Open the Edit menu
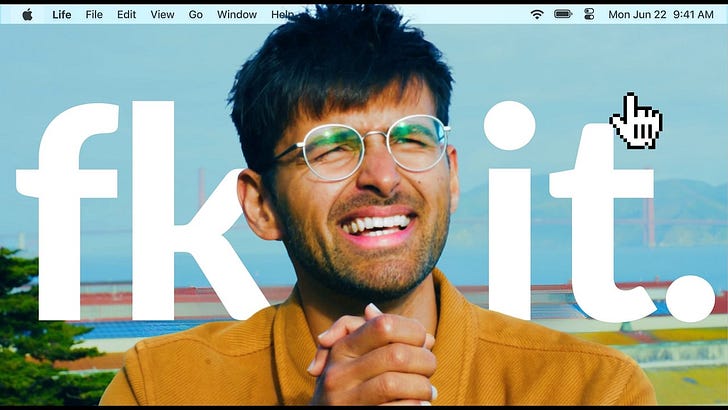 point(126,15)
